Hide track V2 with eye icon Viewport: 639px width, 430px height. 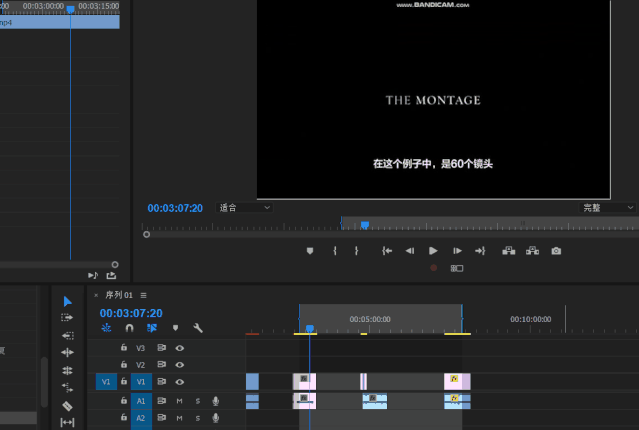tap(179, 365)
